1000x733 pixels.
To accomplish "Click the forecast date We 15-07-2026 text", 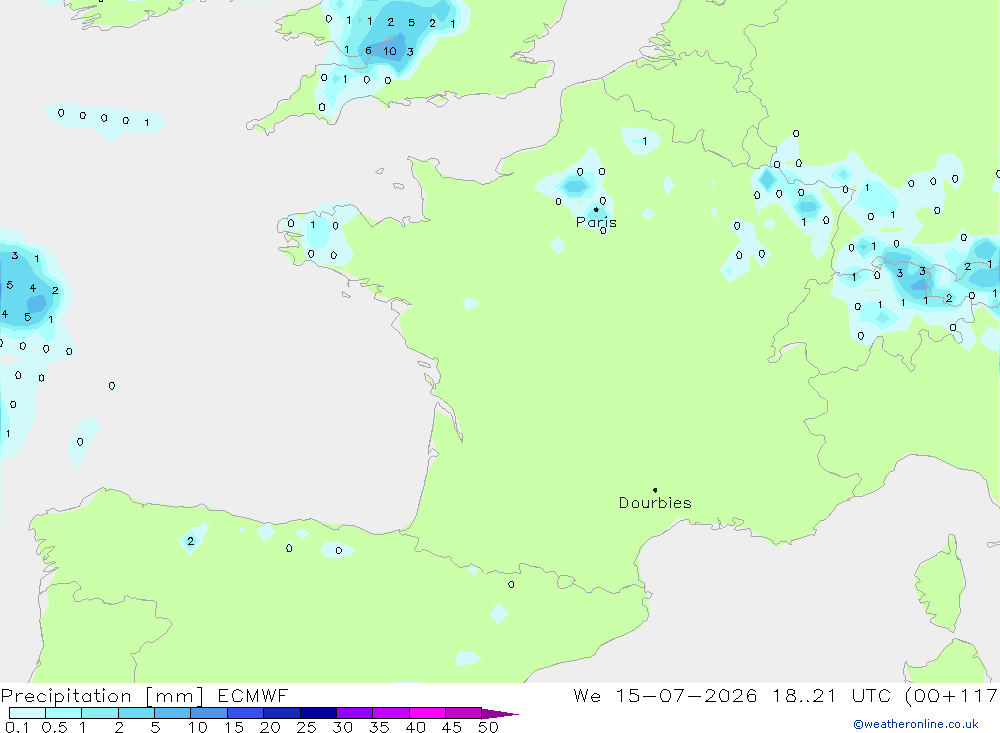I will pos(665,695).
